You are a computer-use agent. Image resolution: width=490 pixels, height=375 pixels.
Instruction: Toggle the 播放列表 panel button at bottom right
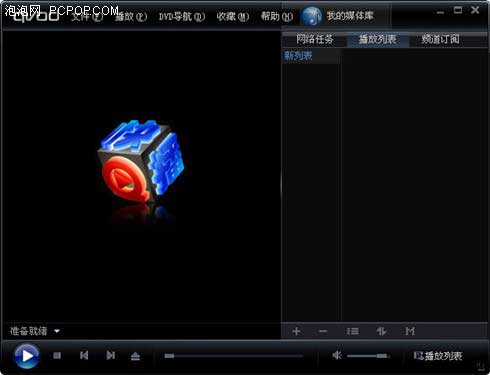pyautogui.click(x=438, y=356)
